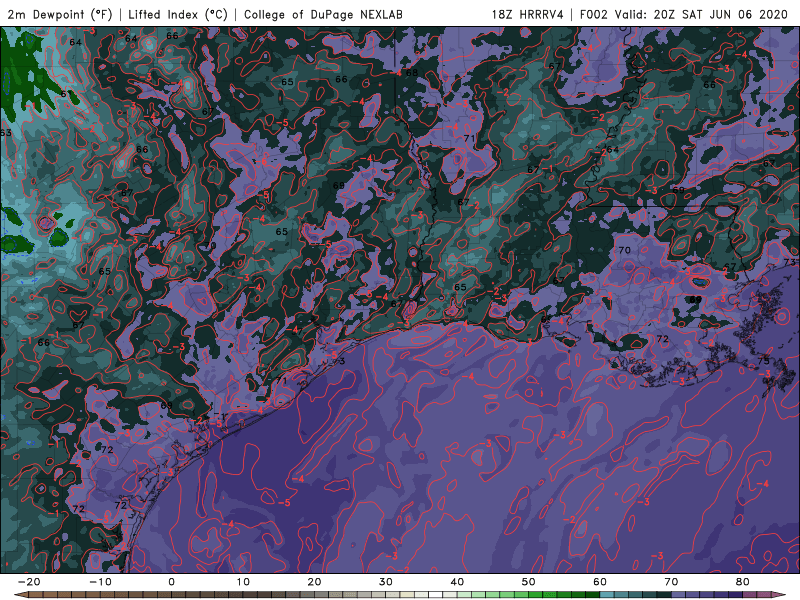Click the '60' color scale label

coord(600,582)
